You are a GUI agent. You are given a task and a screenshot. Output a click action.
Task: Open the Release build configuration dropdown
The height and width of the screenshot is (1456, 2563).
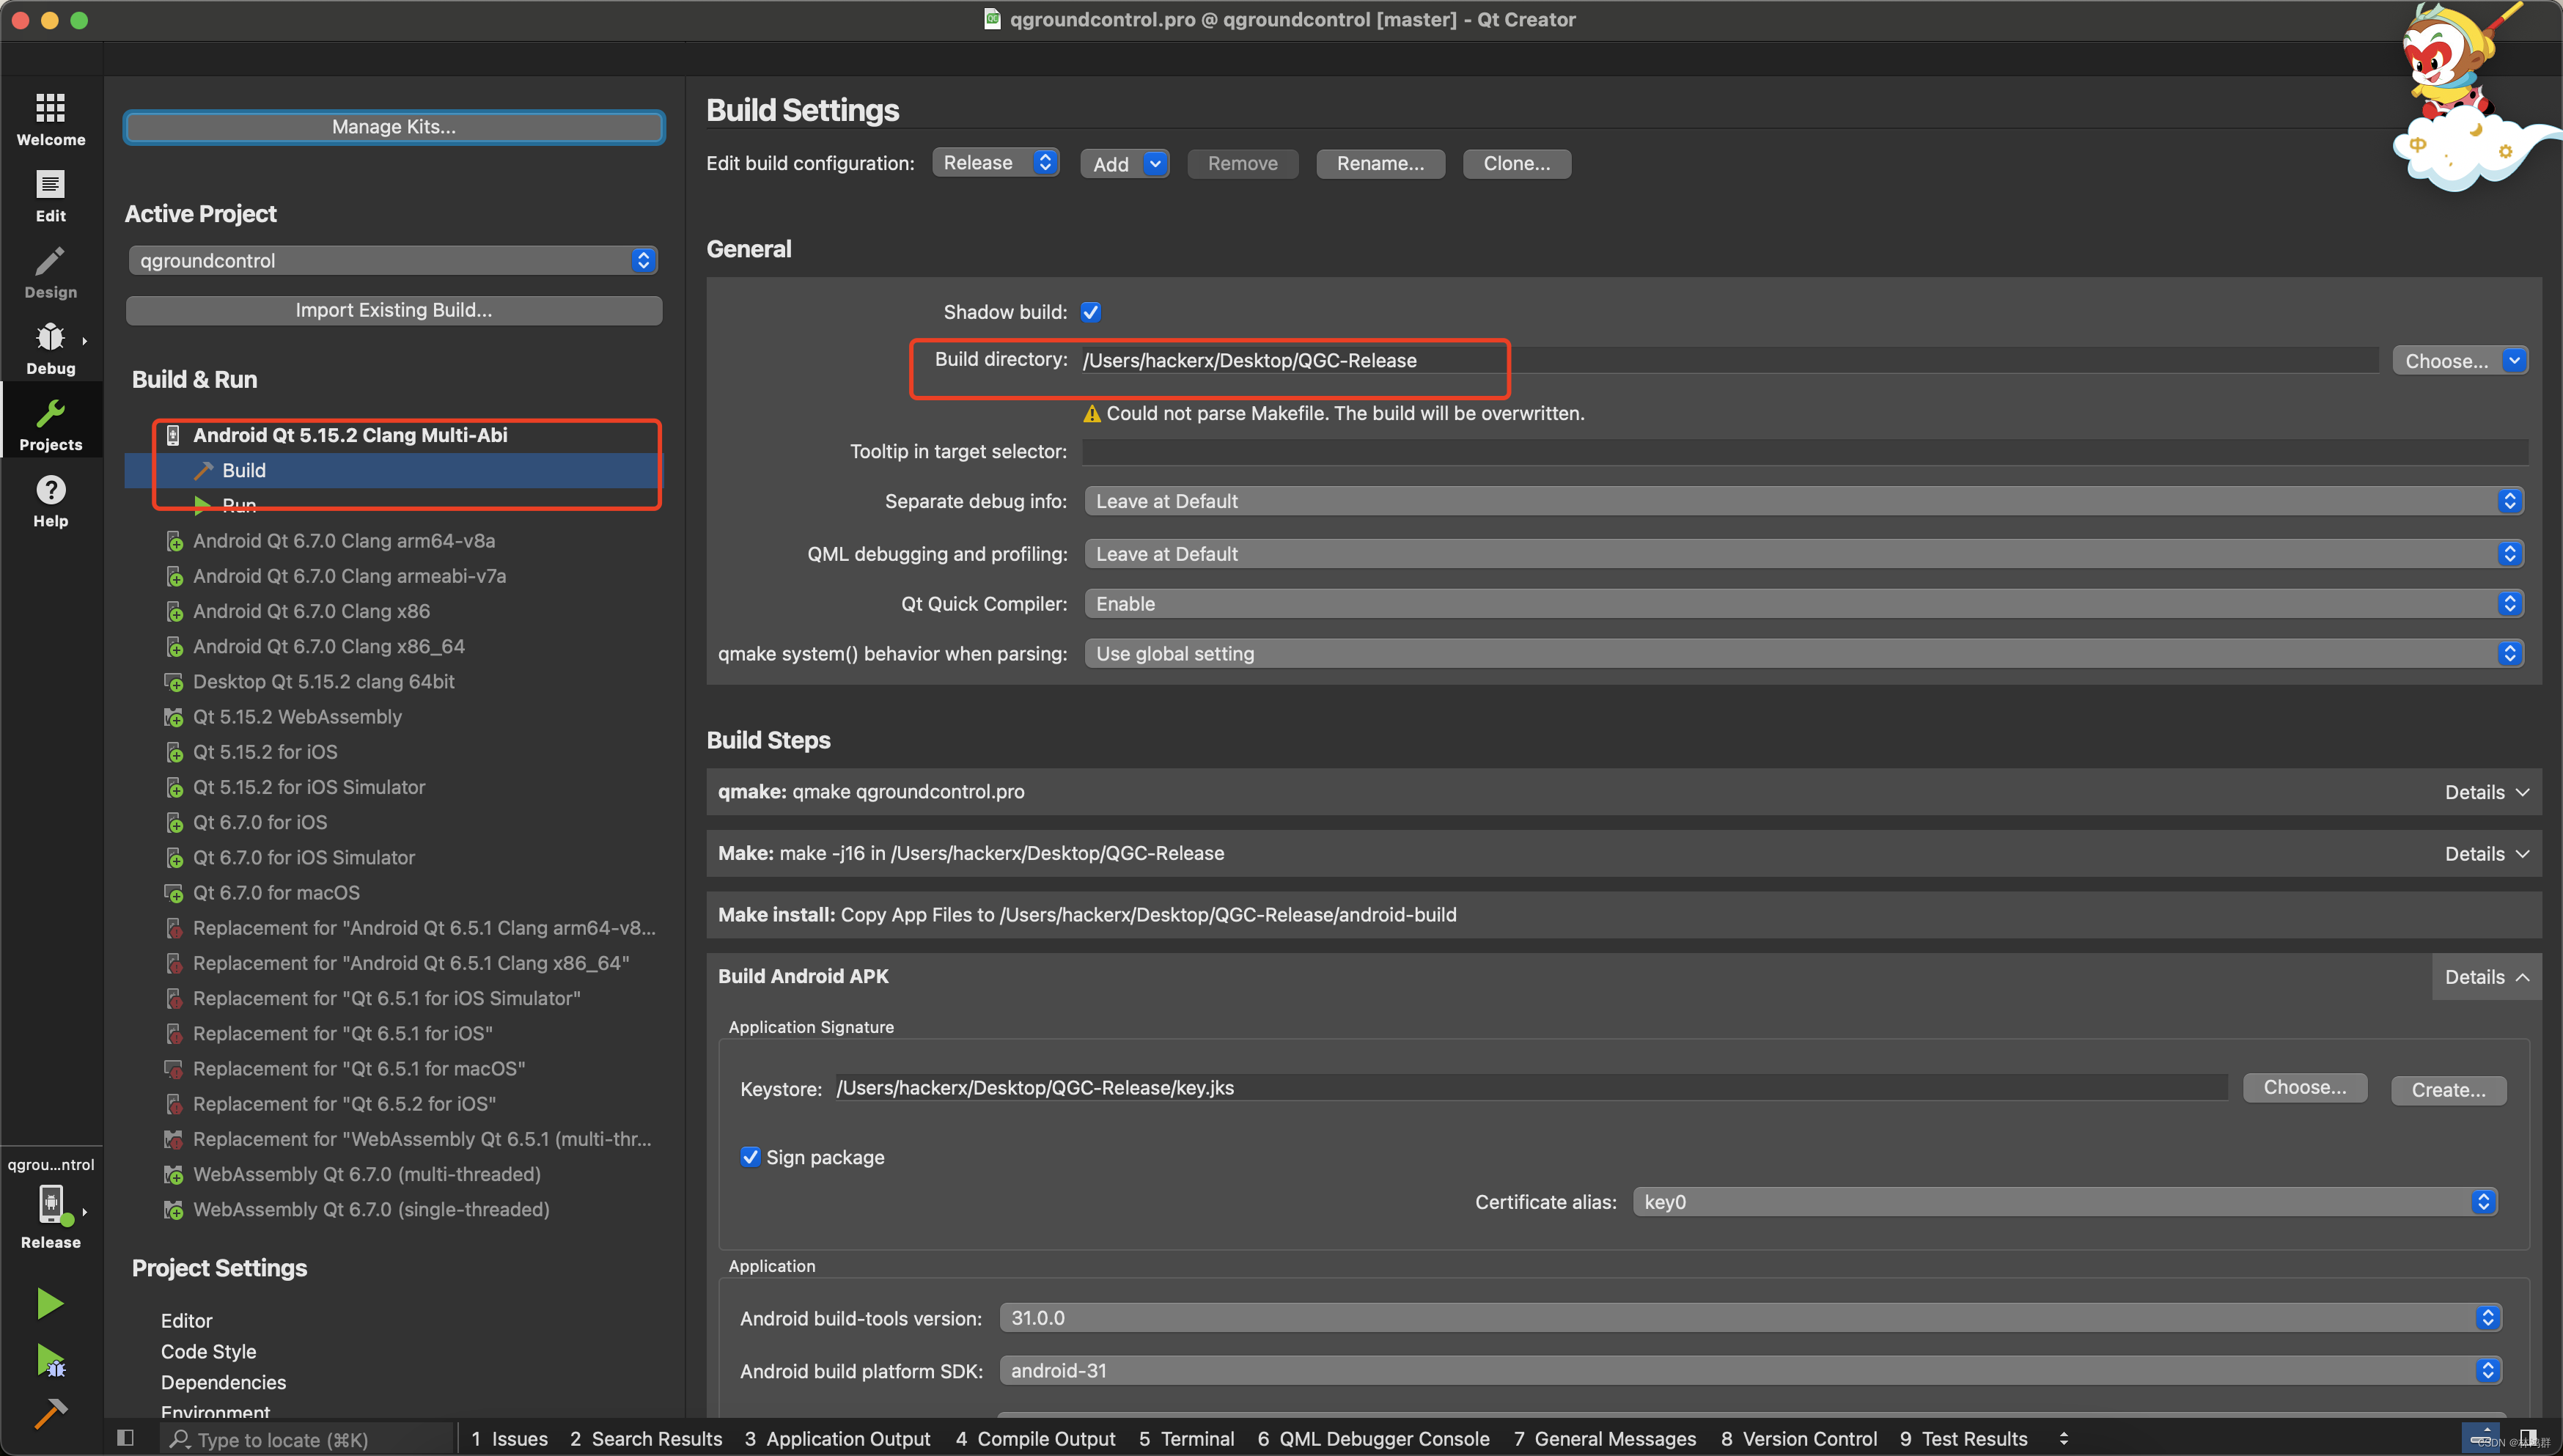[996, 163]
